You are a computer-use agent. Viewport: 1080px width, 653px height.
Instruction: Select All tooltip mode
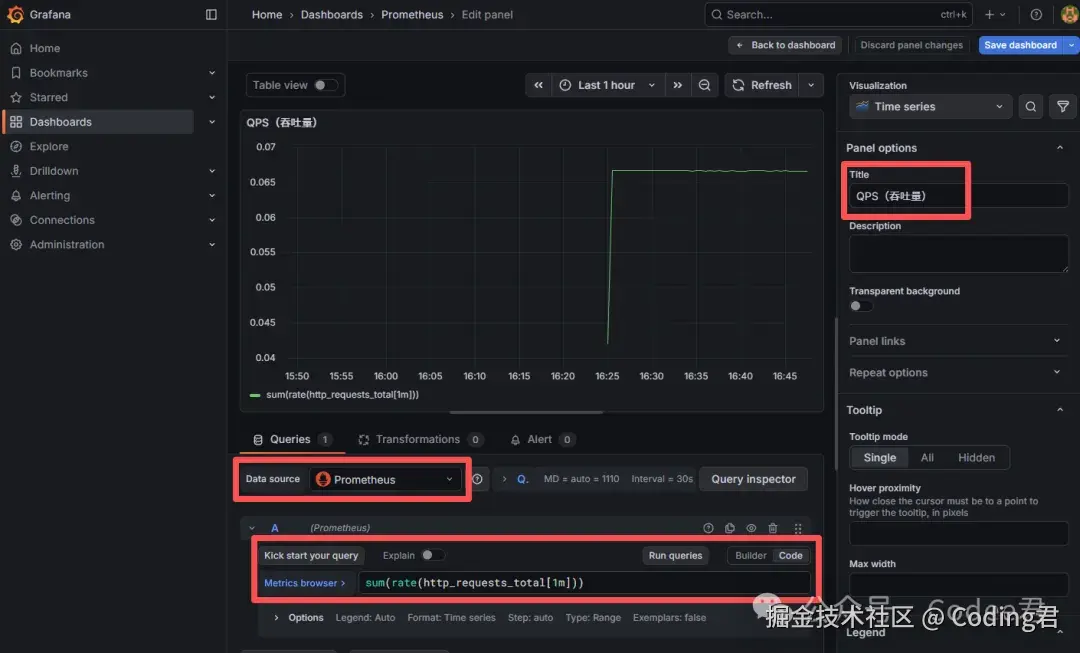(x=927, y=457)
